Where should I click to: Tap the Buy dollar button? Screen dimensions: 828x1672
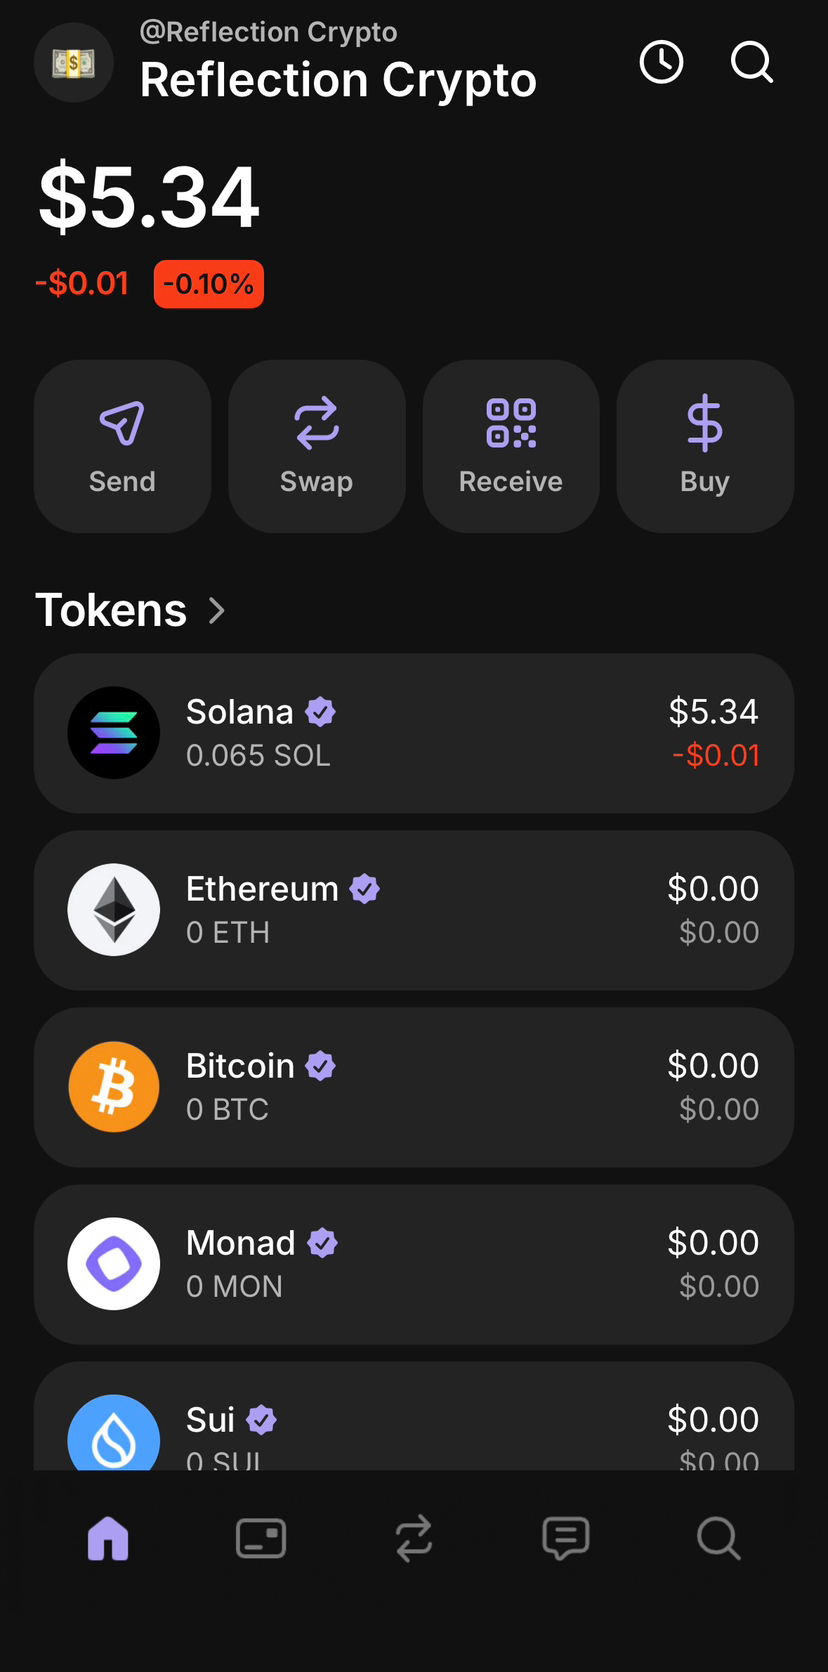(705, 446)
